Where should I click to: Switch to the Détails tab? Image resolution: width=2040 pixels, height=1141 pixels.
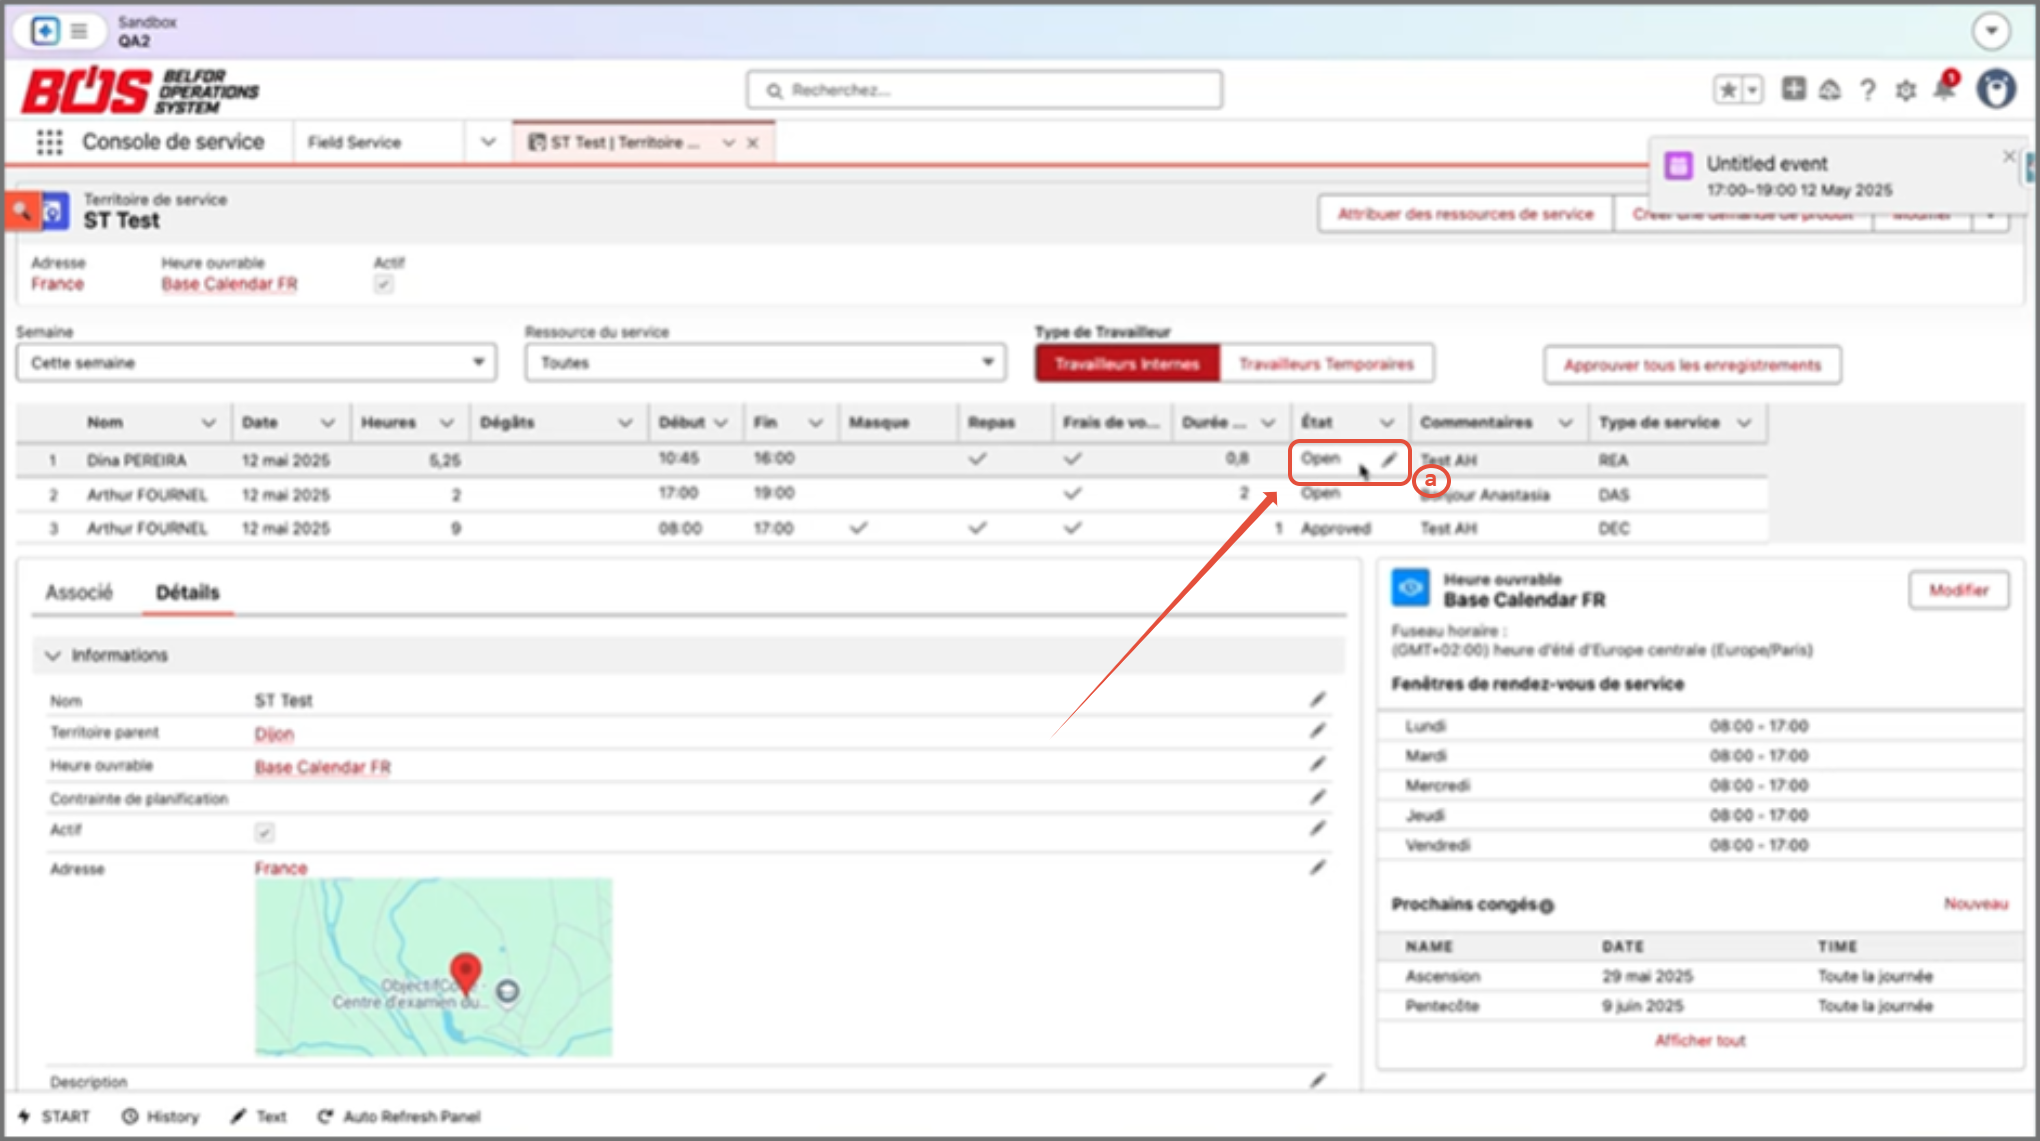187,592
